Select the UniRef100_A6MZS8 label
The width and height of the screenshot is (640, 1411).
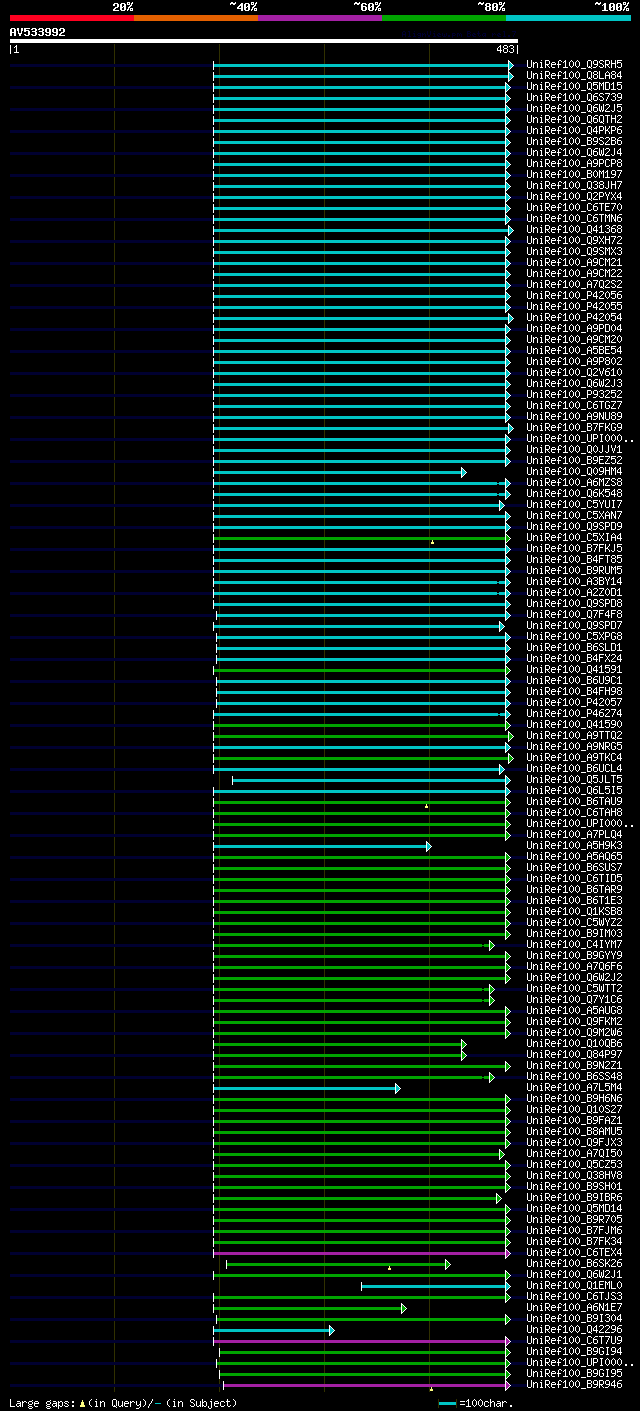574,482
